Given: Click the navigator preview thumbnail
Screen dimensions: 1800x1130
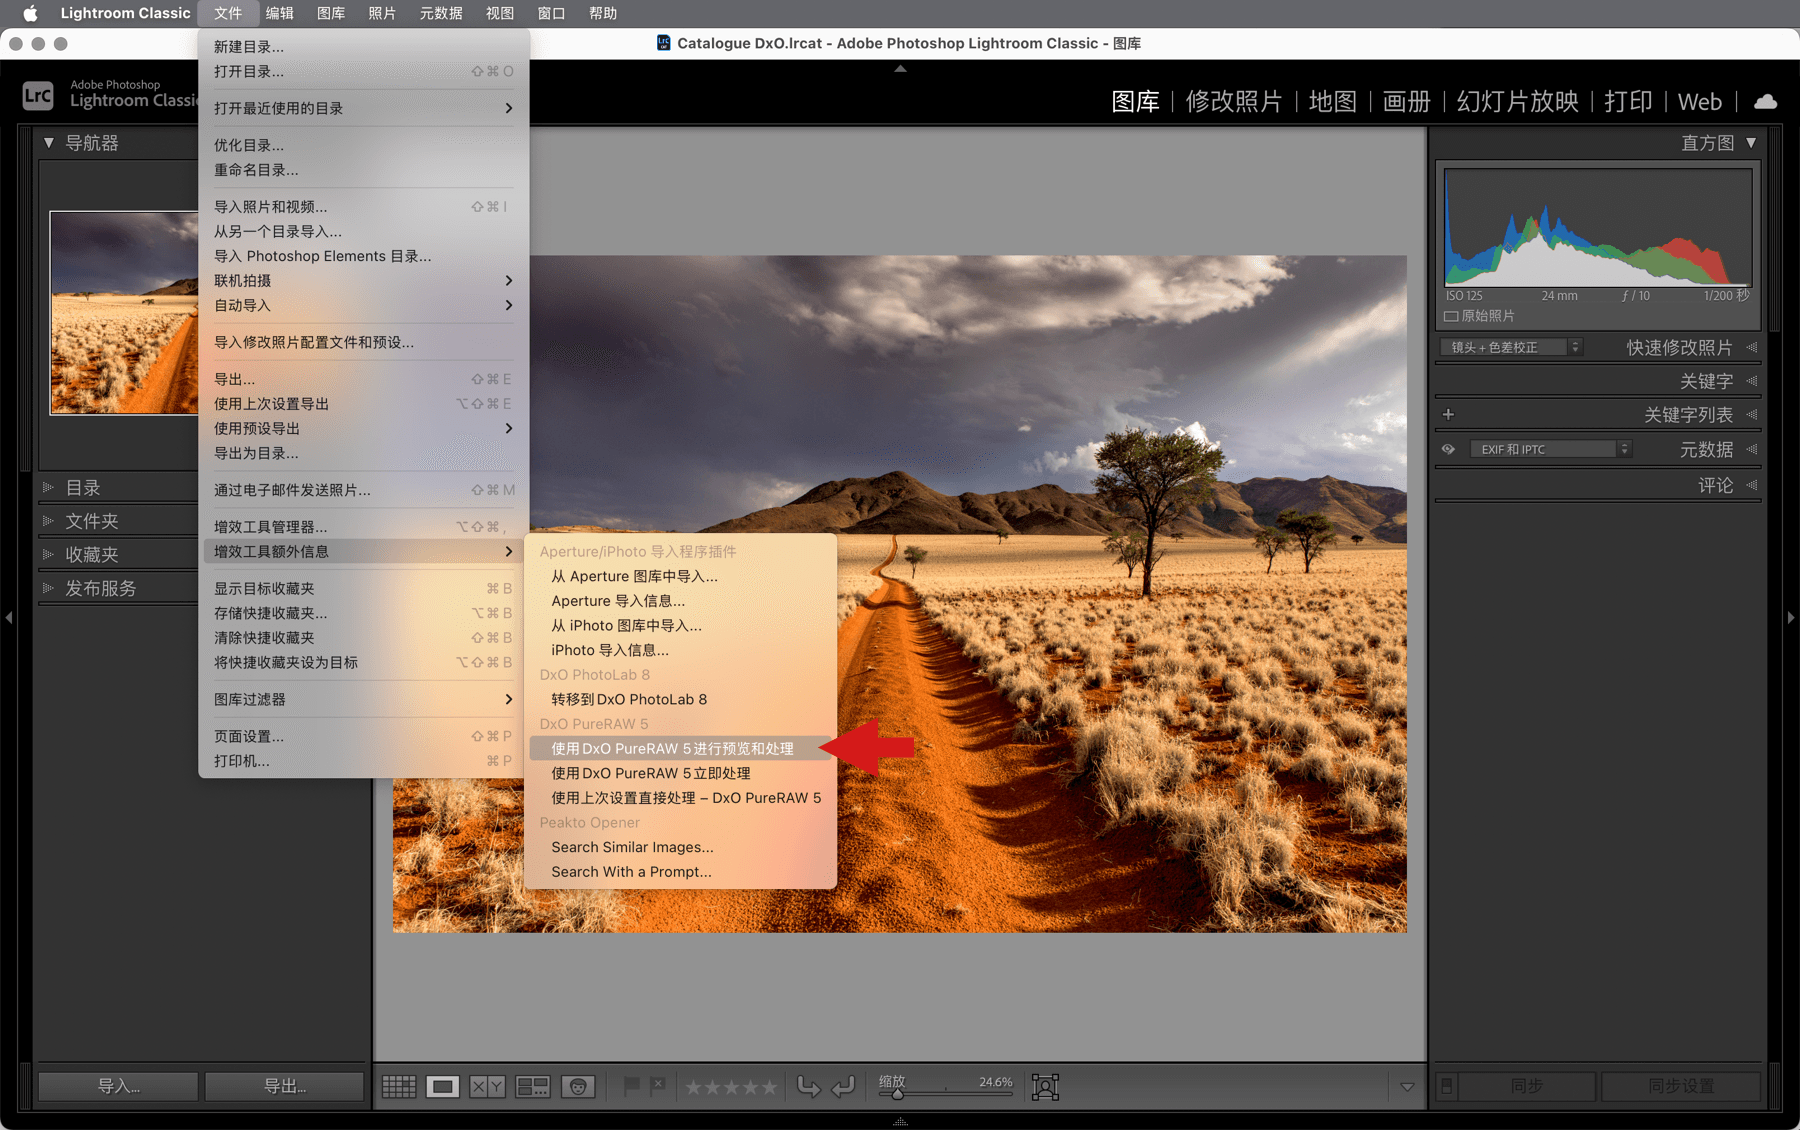Looking at the screenshot, I should coord(124,312).
